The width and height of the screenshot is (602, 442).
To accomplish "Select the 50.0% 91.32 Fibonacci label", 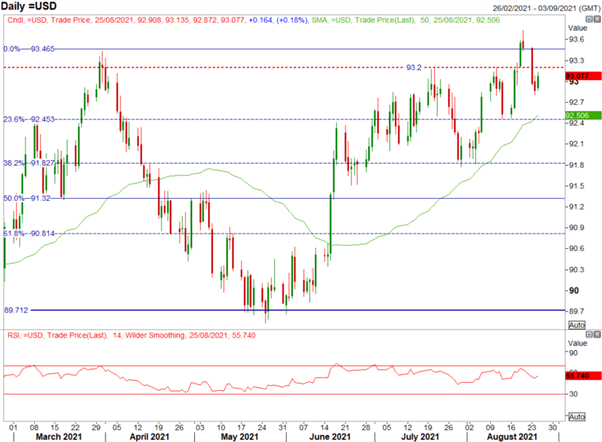I will tap(26, 198).
